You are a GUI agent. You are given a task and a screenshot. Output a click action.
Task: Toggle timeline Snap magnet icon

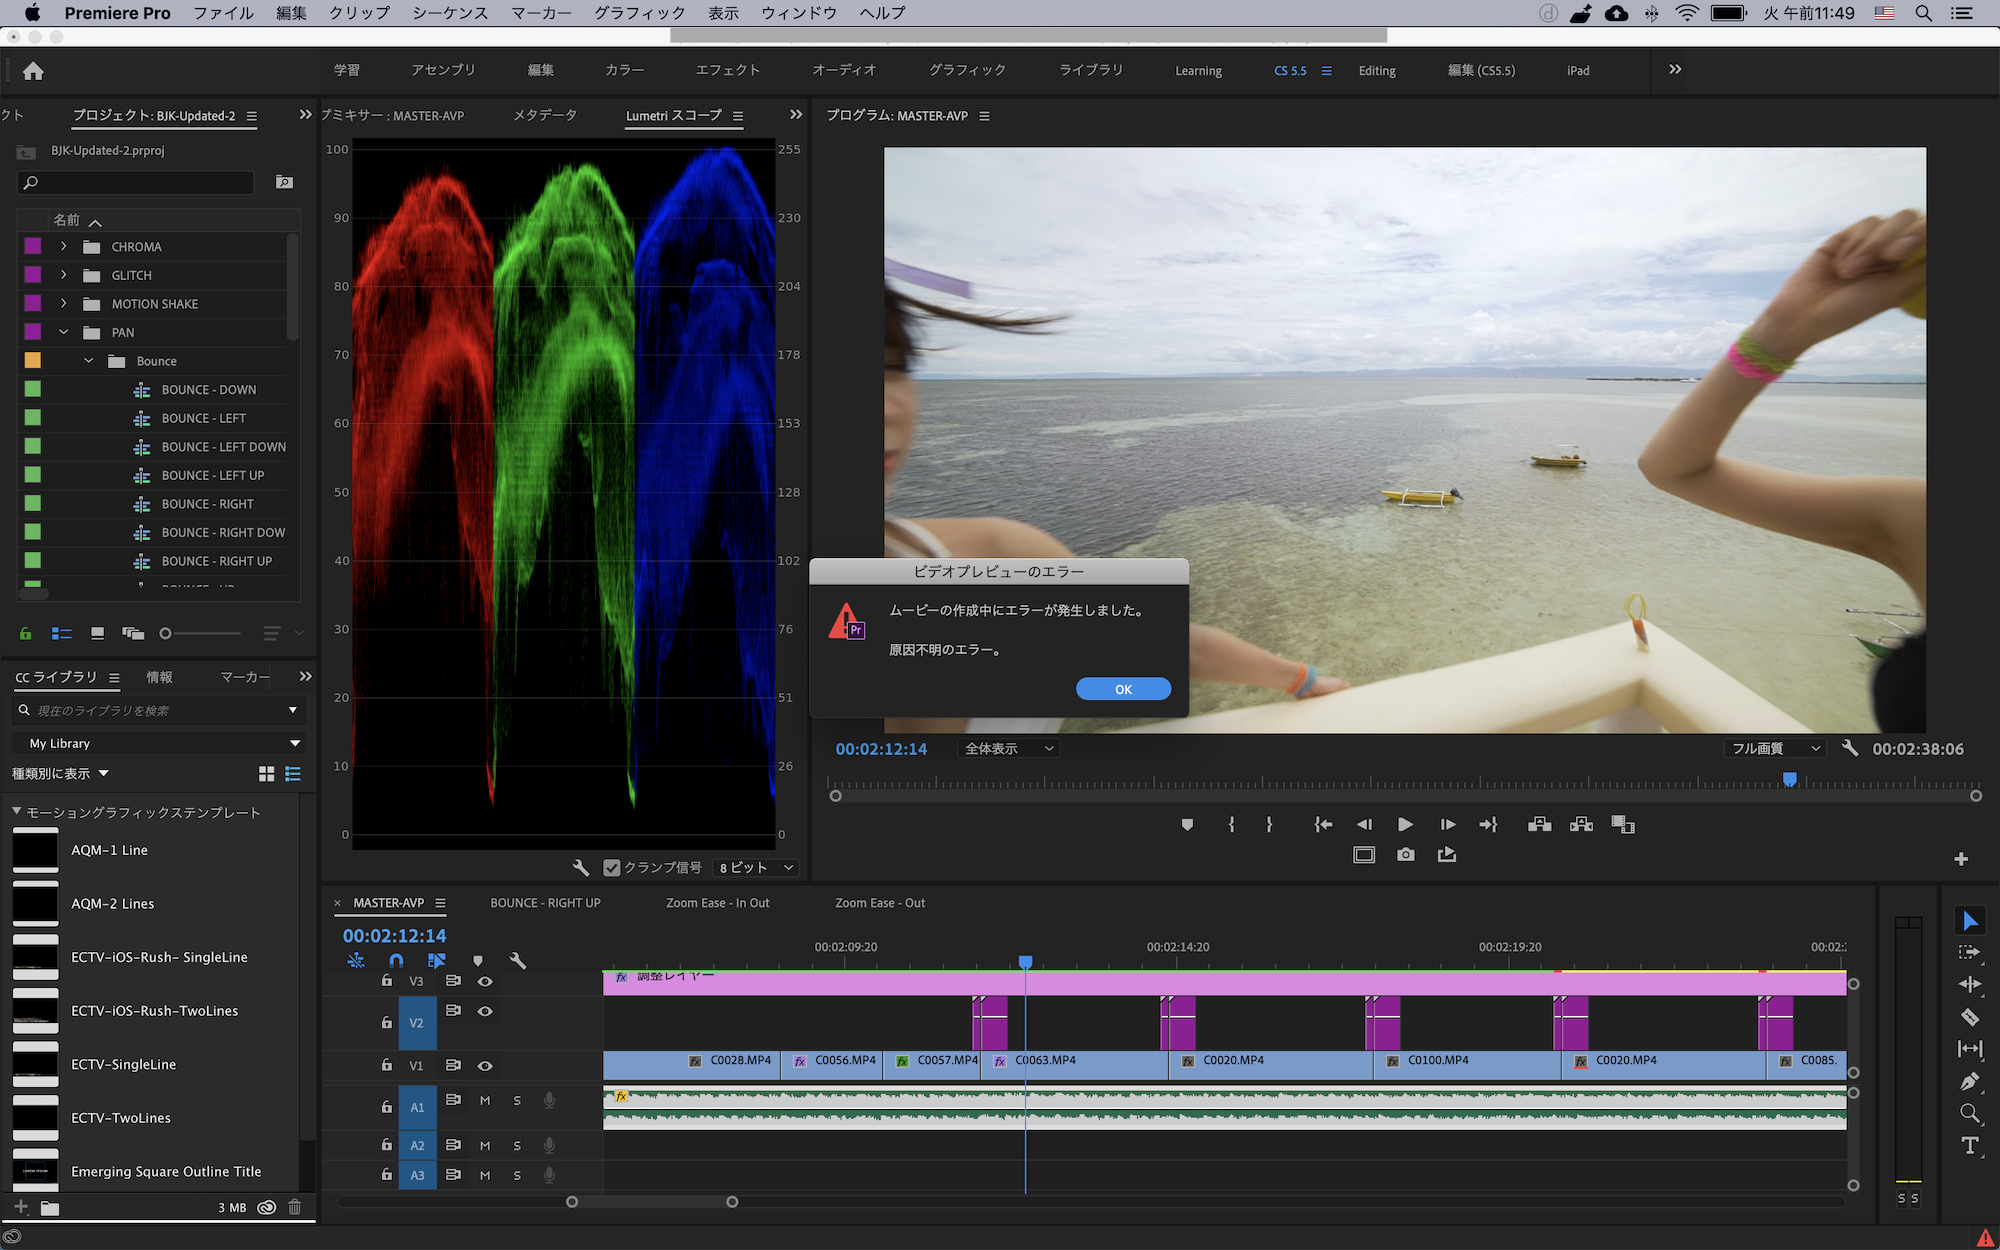point(396,960)
